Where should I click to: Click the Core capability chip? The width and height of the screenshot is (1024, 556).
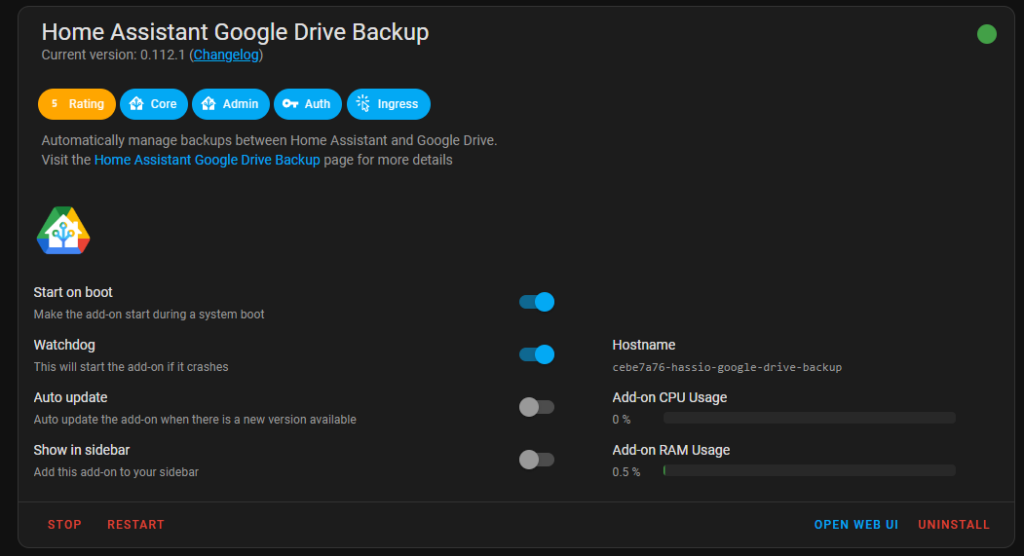[x=153, y=104]
